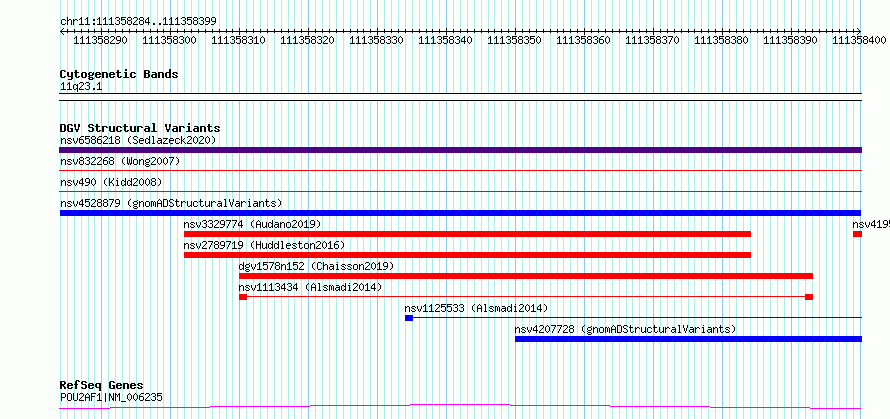Click the 11q23.1 band label
The image size is (890, 419).
pos(81,87)
